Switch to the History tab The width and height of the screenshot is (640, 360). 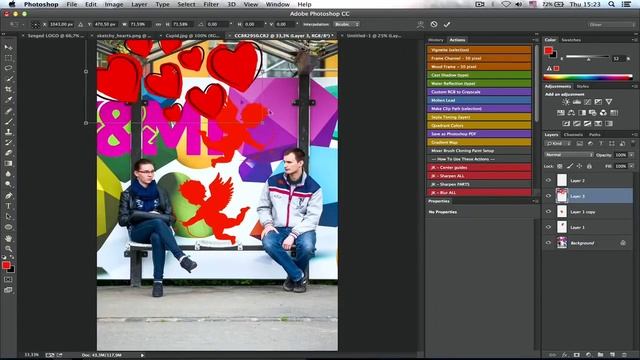436,40
